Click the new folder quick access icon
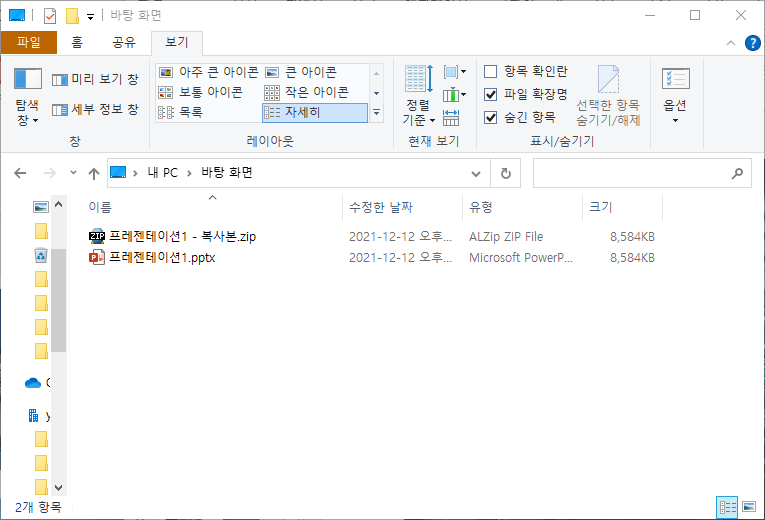Screen dimensions: 765x520 point(72,16)
